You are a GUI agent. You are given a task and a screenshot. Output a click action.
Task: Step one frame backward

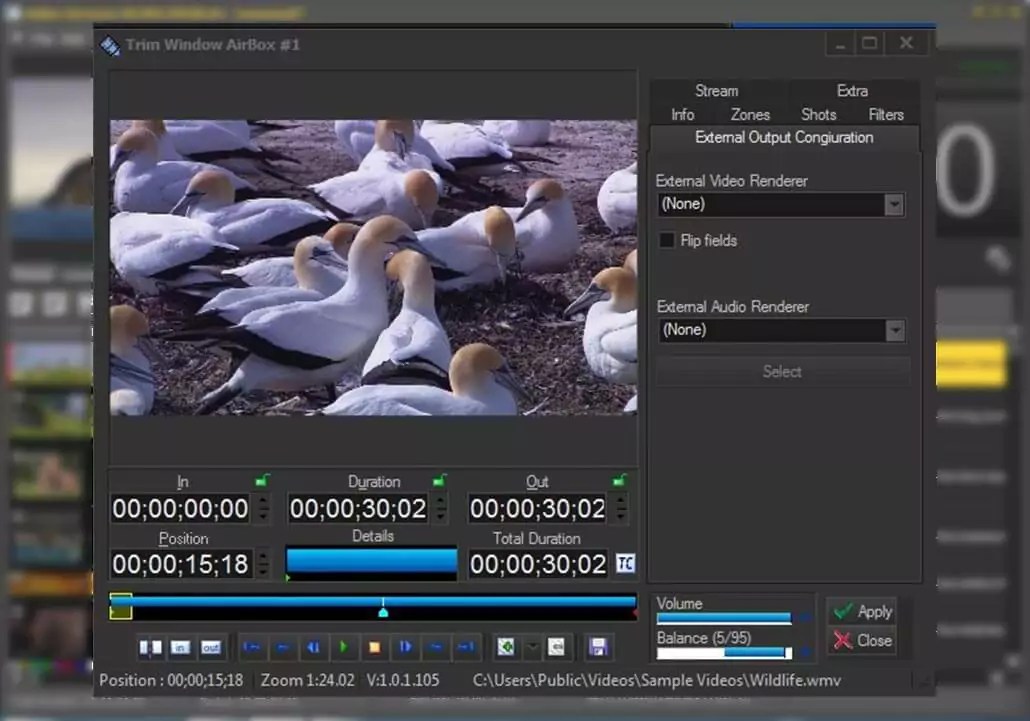313,647
